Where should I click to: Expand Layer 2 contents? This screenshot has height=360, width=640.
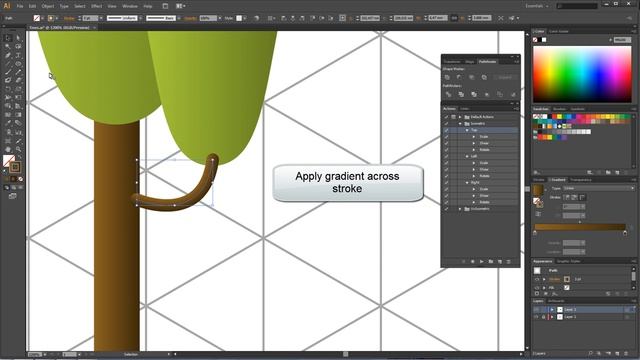[x=552, y=309]
